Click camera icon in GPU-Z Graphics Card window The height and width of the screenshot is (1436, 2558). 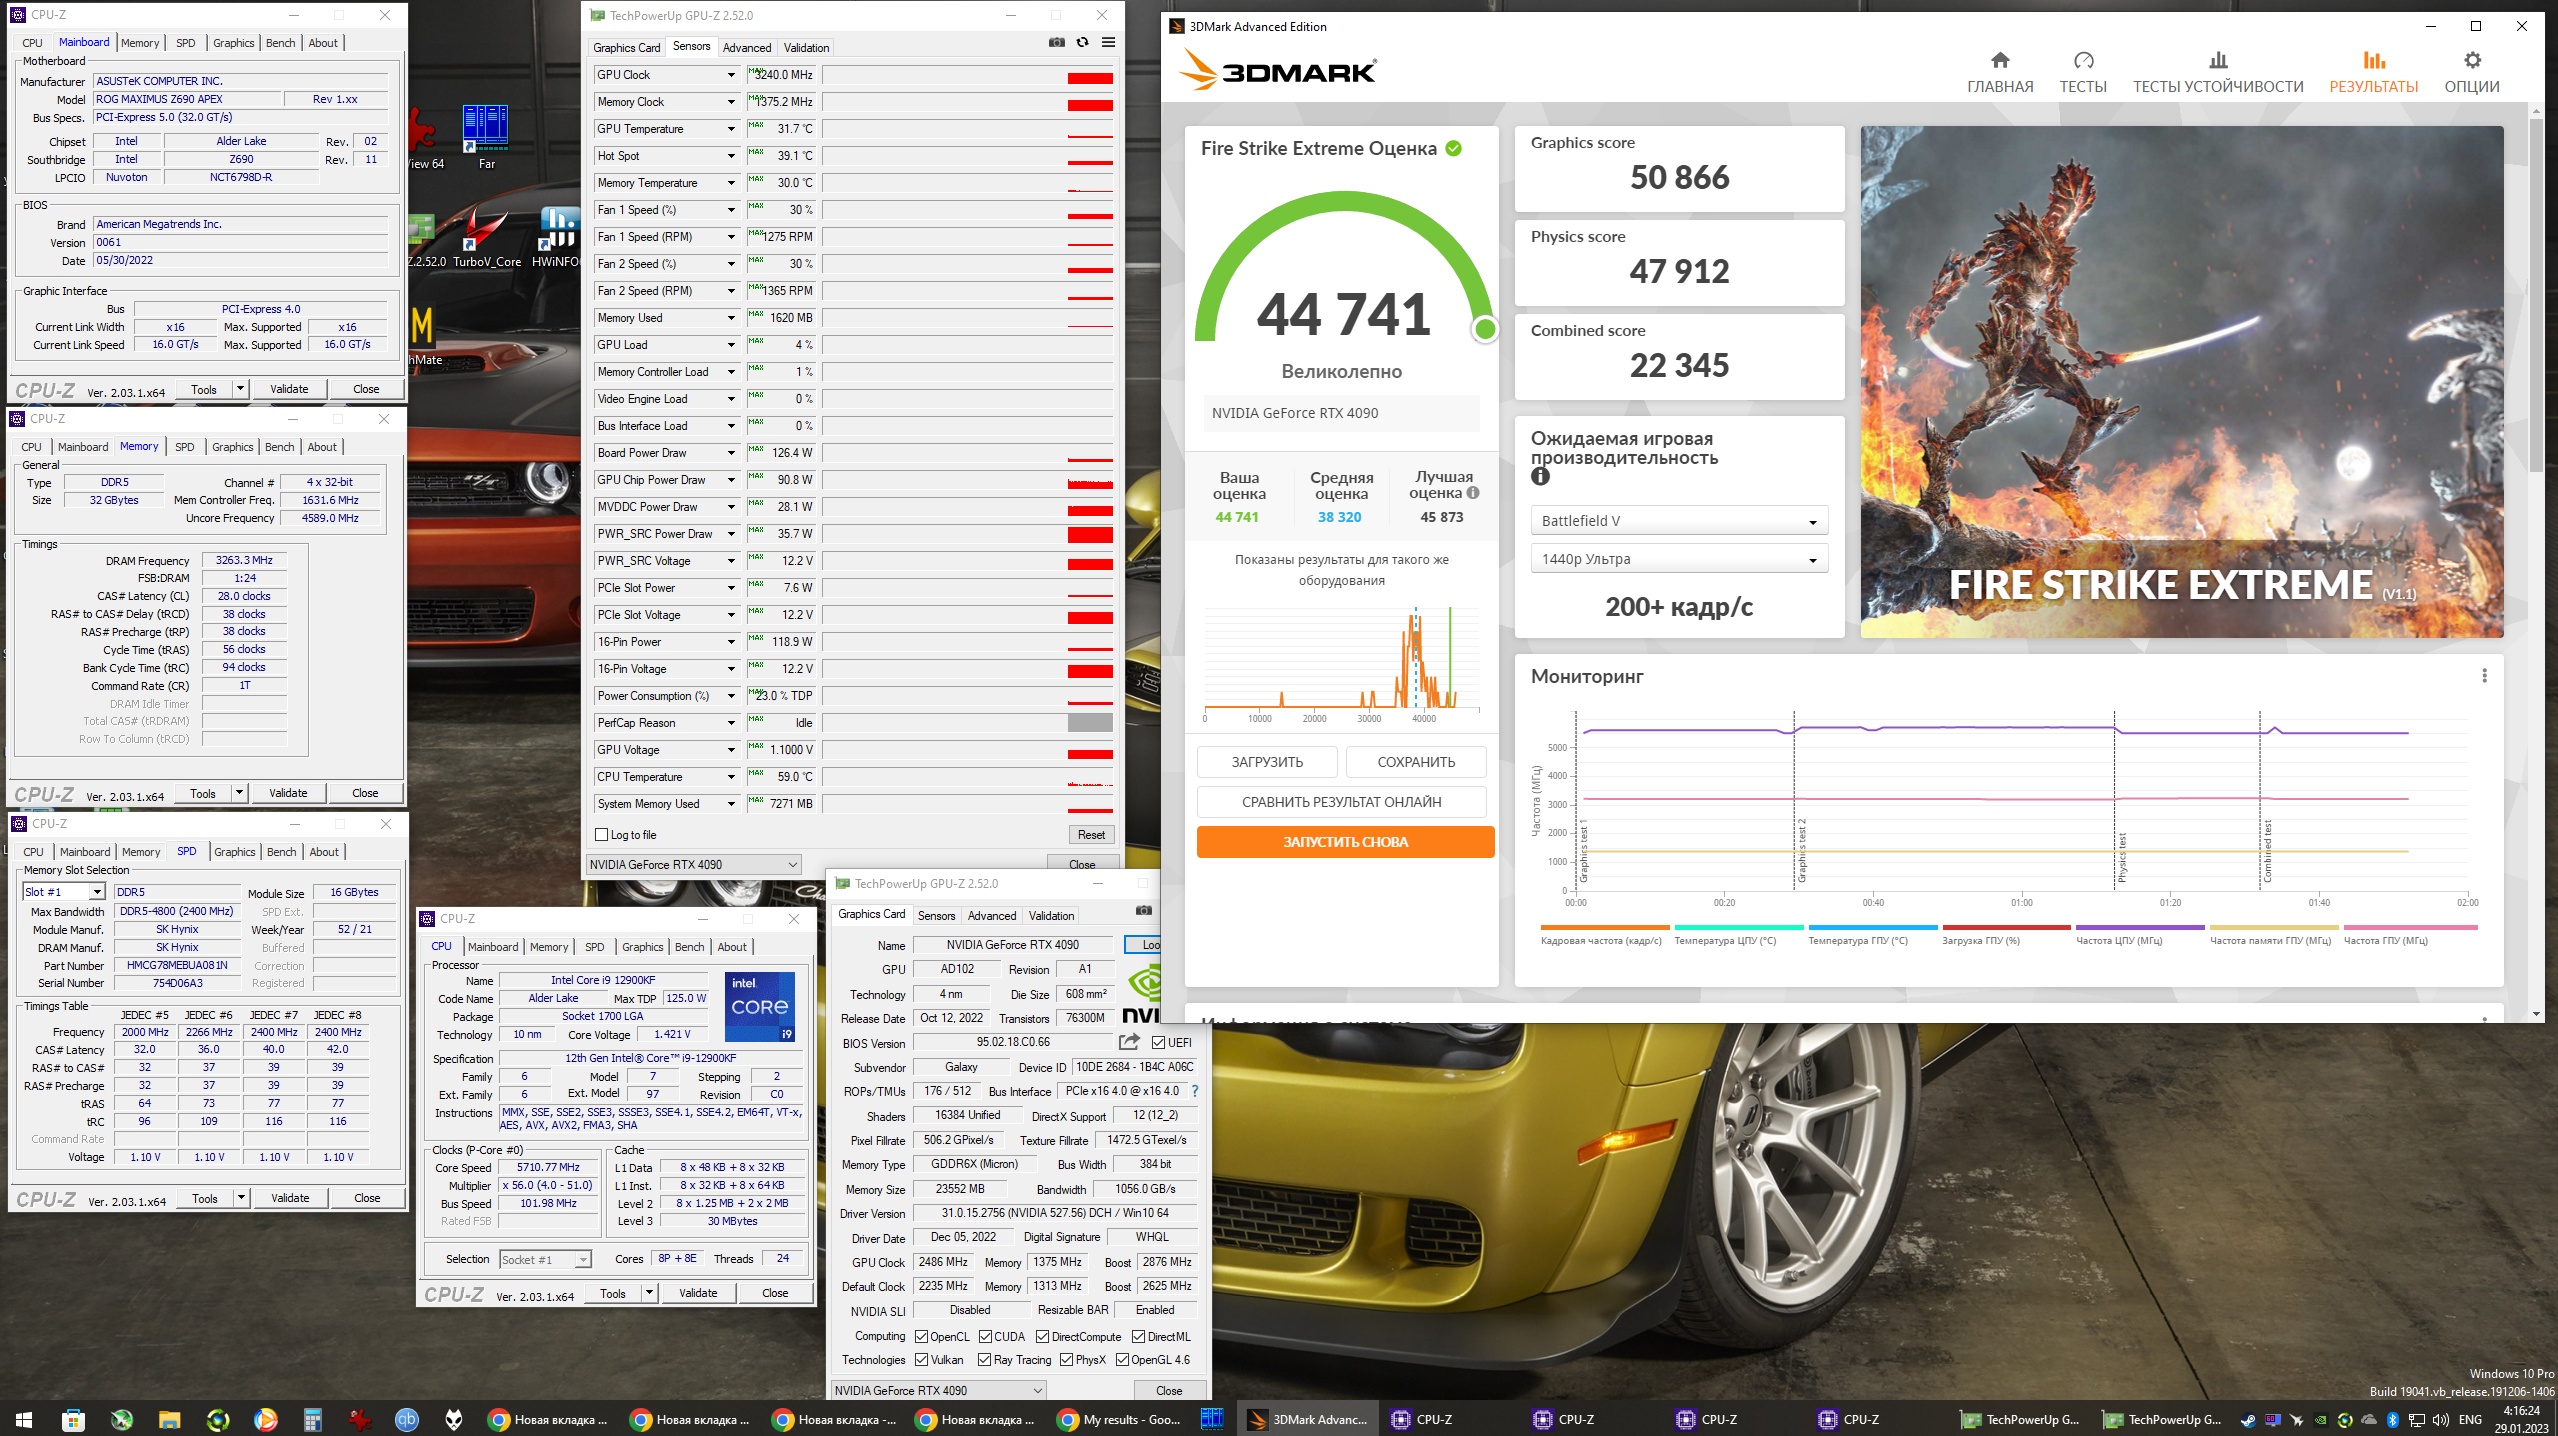point(1144,910)
